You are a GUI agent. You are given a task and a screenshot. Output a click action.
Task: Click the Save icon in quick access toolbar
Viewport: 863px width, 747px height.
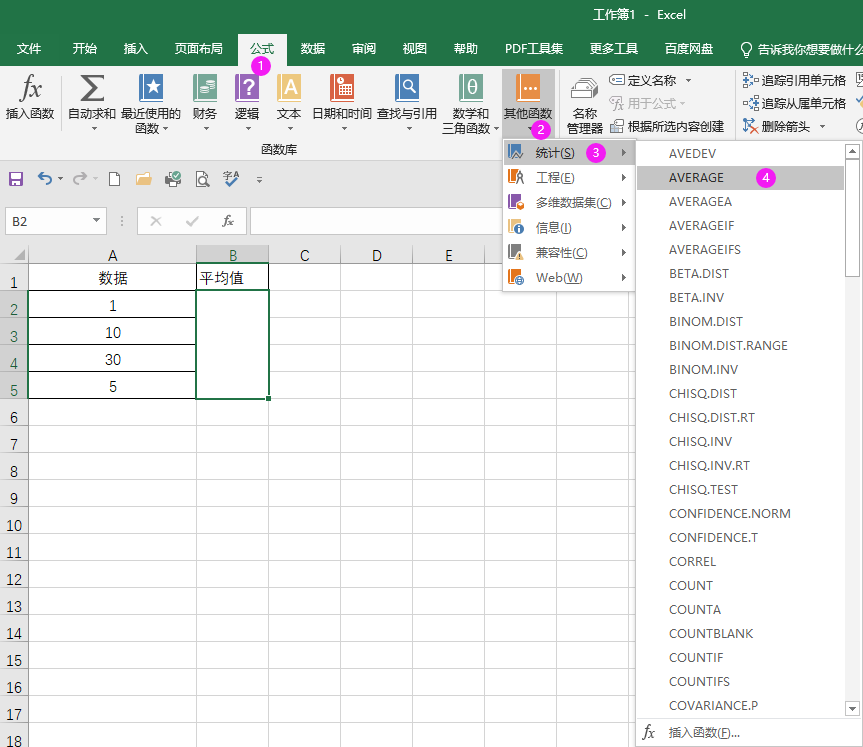[15, 179]
